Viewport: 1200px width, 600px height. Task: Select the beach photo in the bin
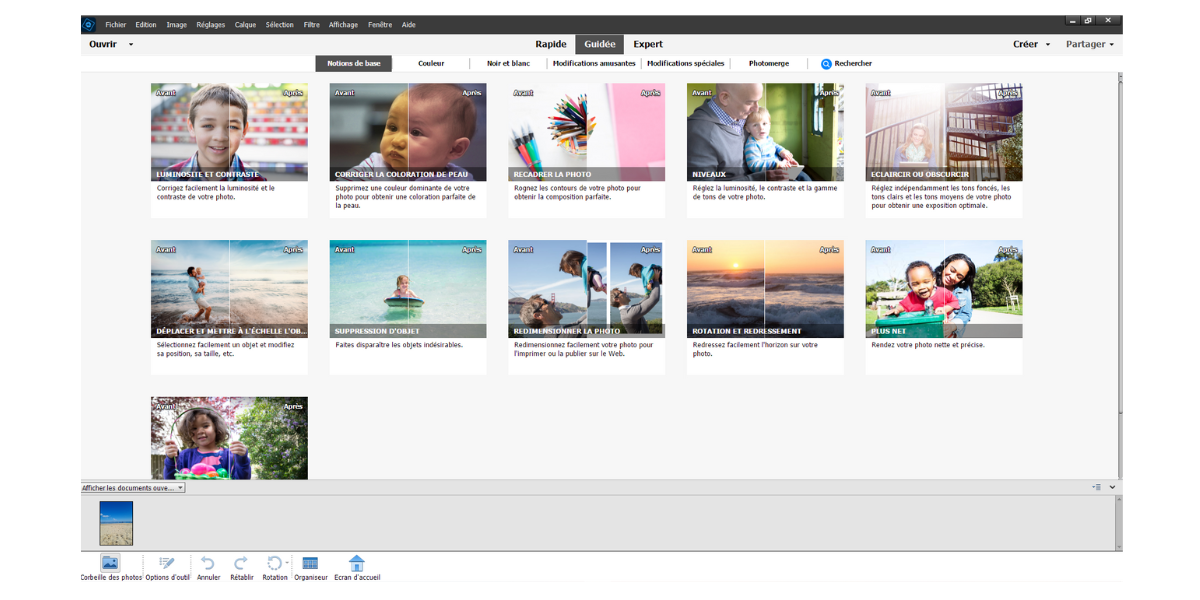click(116, 523)
